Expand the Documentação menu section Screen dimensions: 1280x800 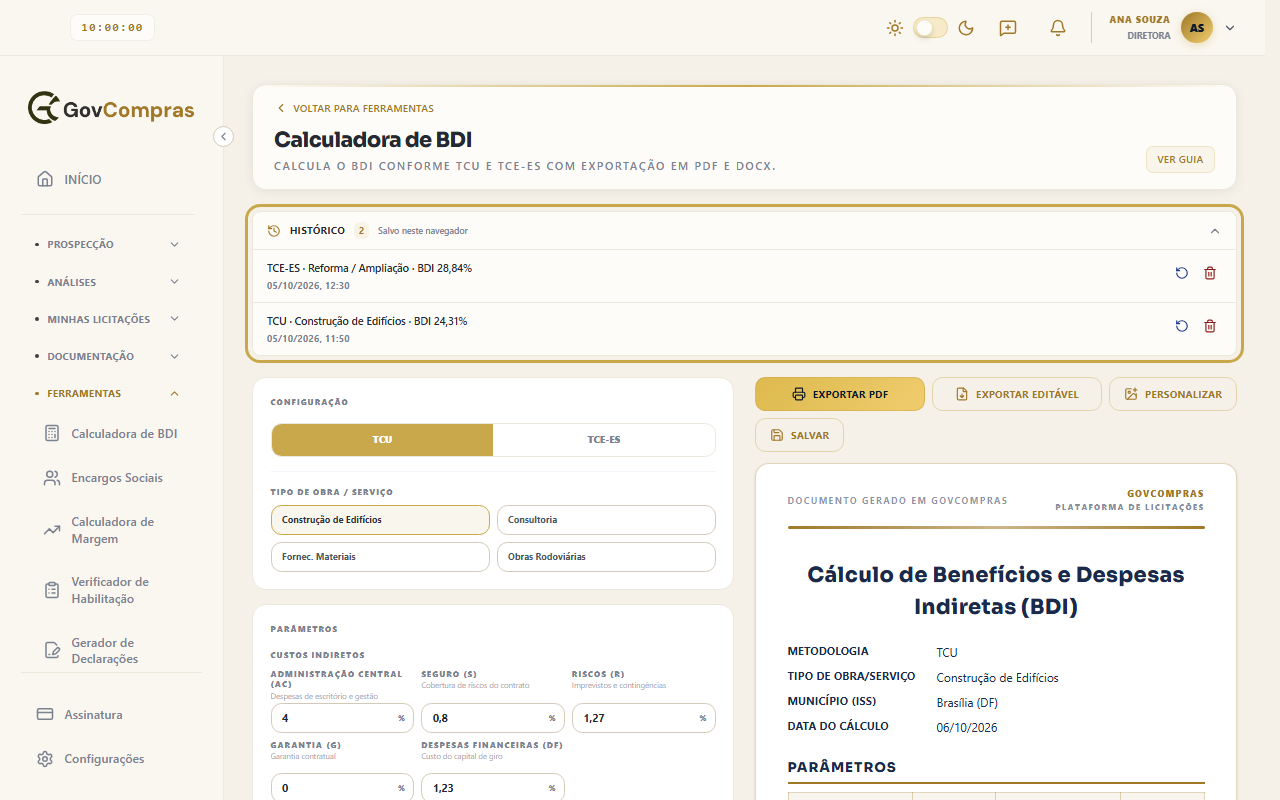pyautogui.click(x=108, y=356)
